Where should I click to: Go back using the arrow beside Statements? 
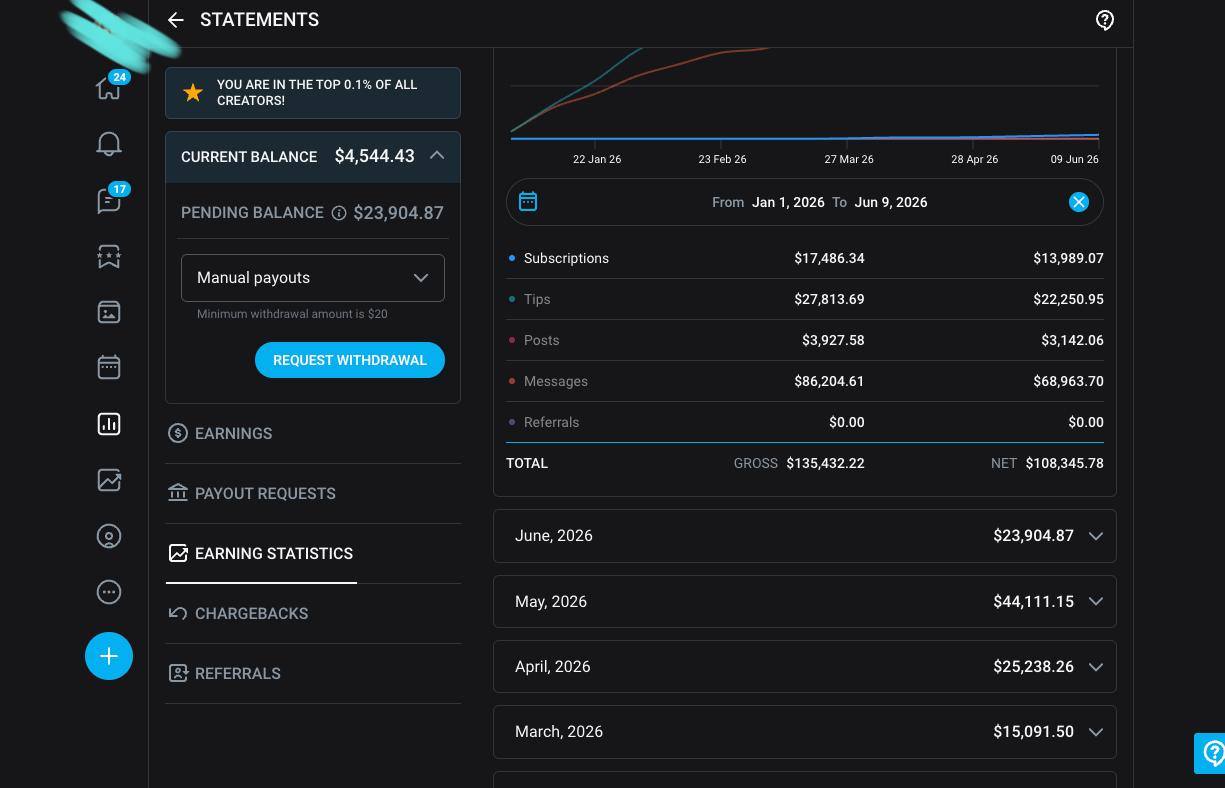coord(176,20)
